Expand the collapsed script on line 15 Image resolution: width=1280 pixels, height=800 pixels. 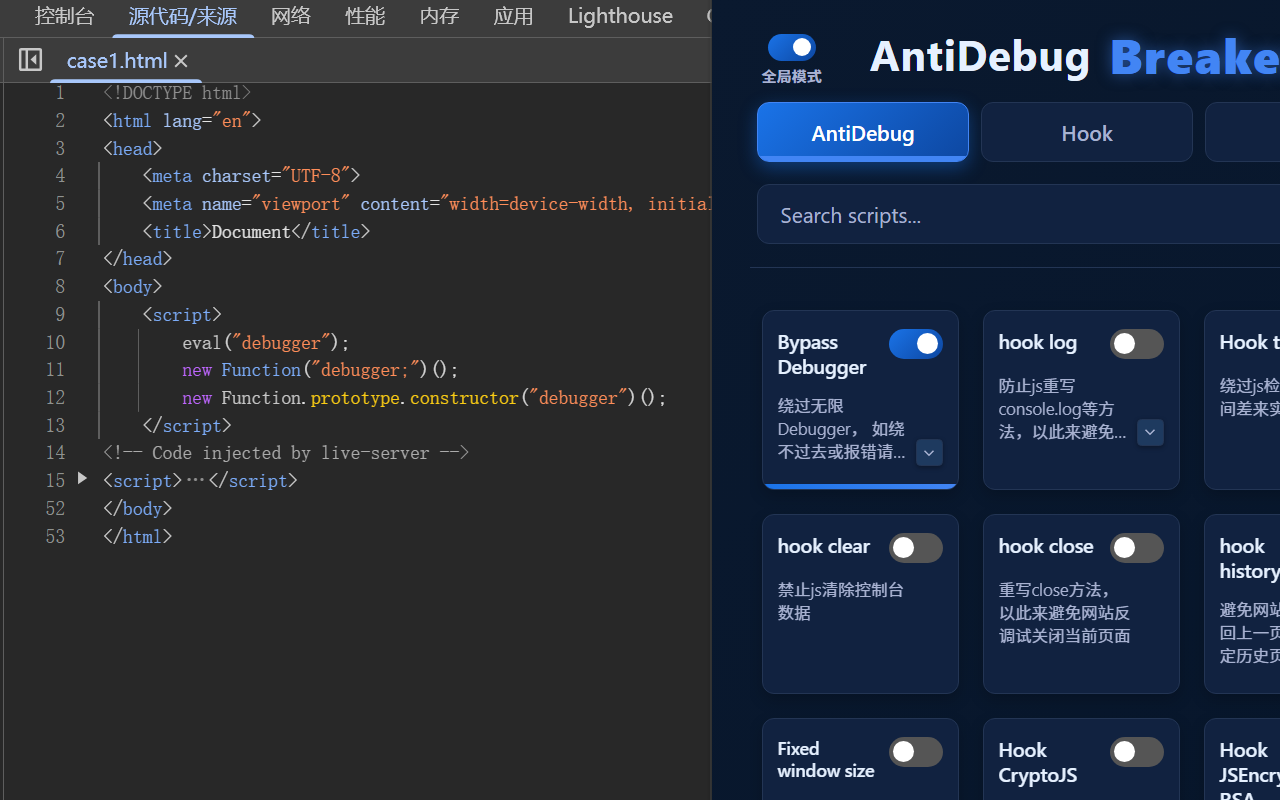coord(82,478)
